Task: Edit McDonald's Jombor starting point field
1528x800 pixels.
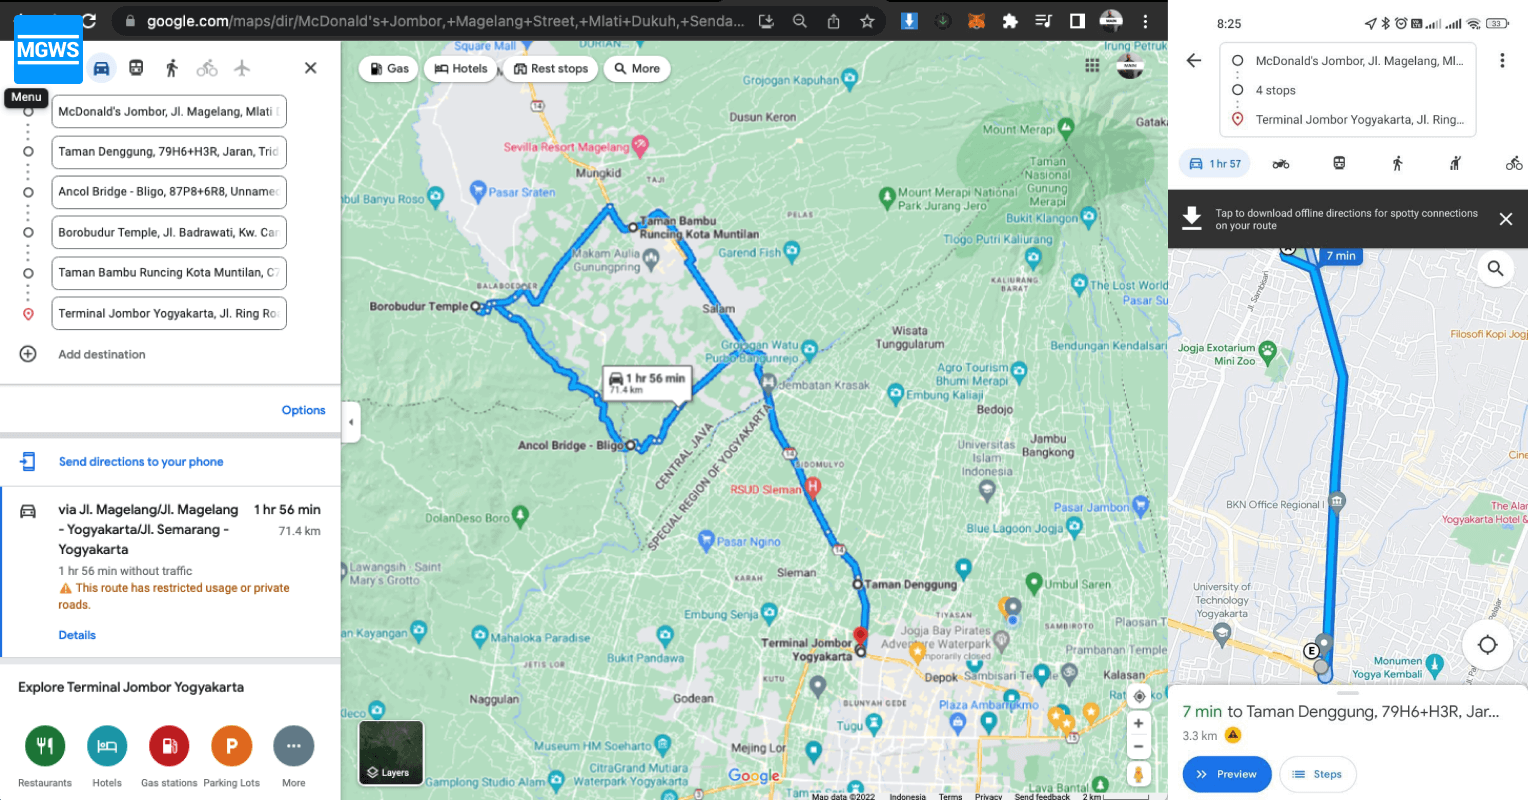Action: pos(169,111)
